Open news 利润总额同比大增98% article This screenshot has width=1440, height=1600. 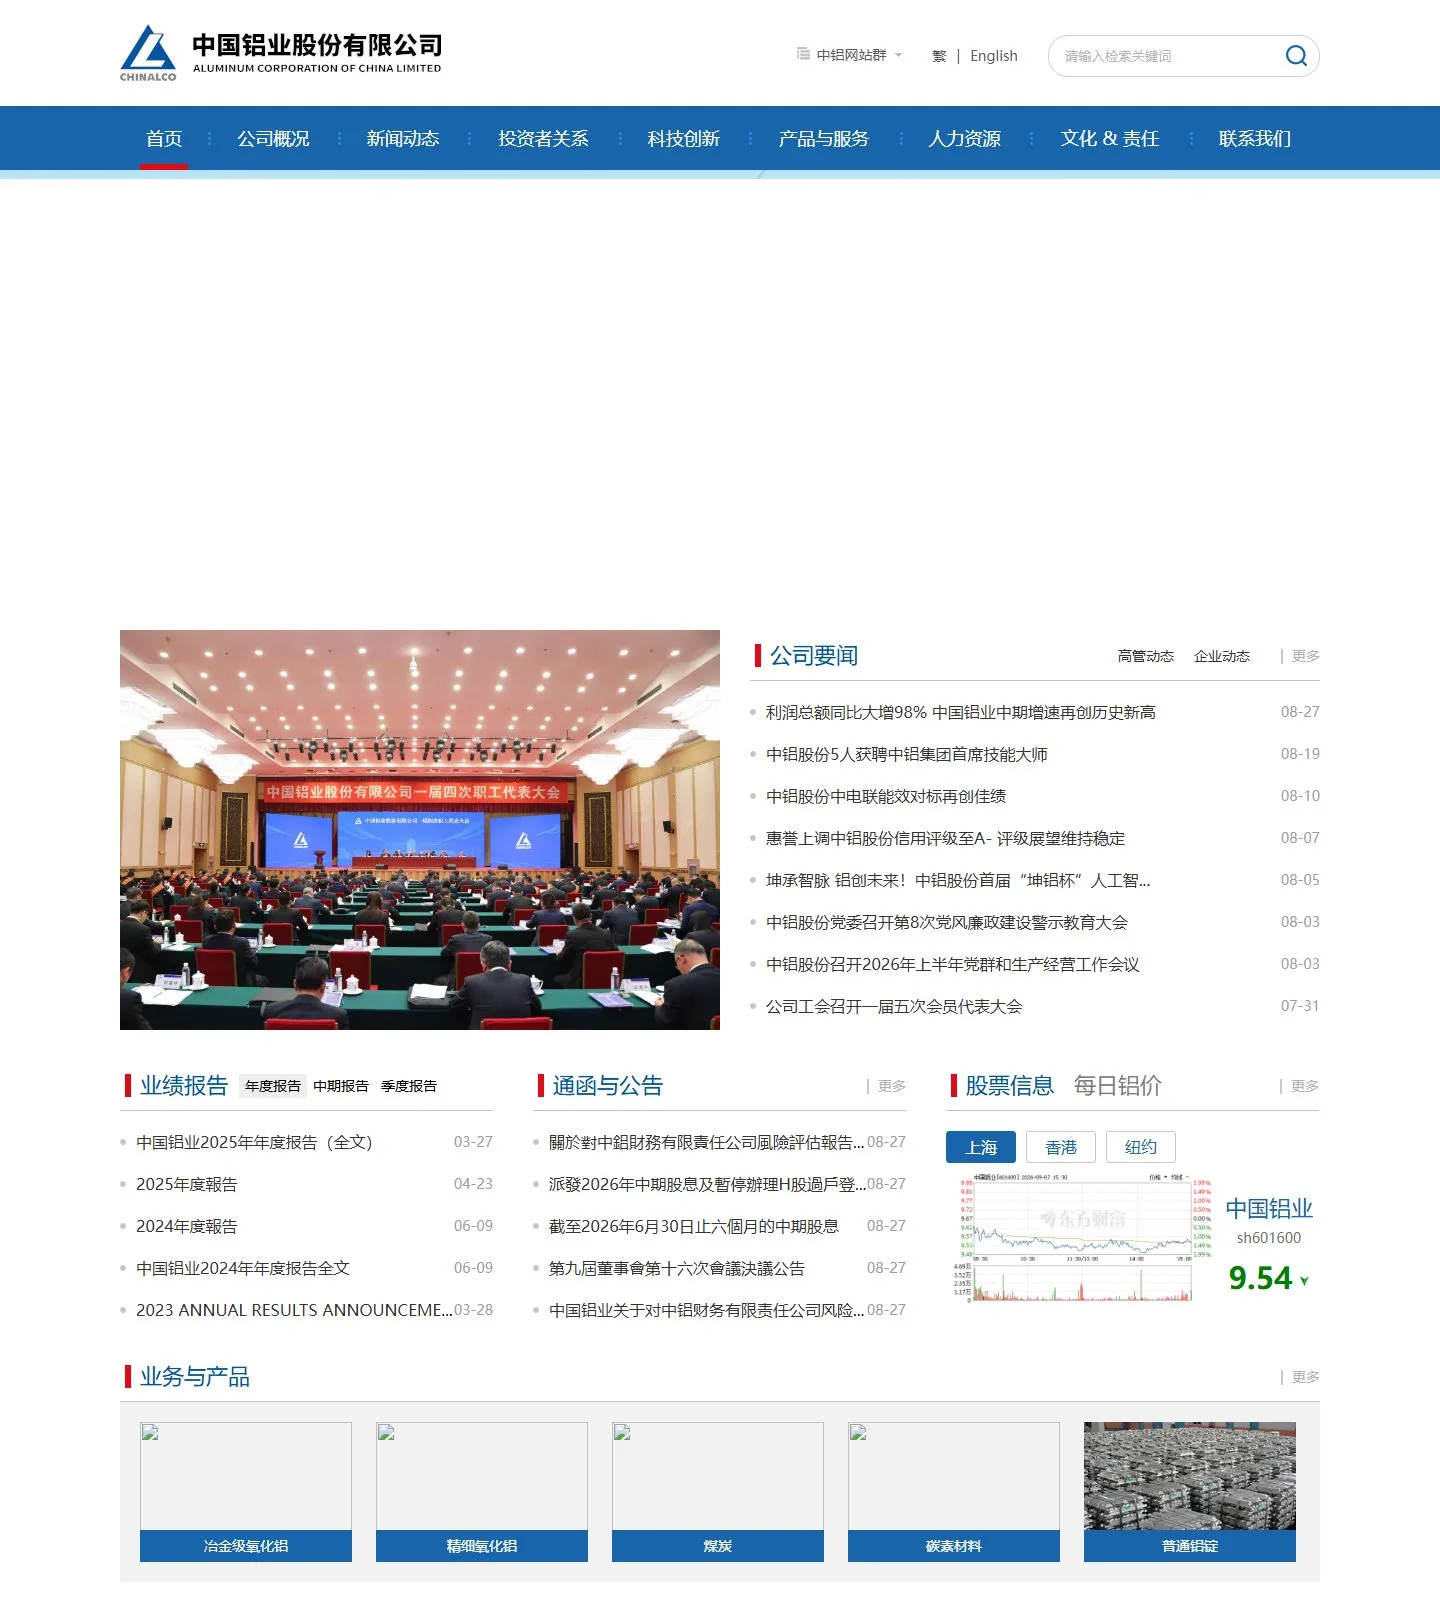(x=961, y=712)
